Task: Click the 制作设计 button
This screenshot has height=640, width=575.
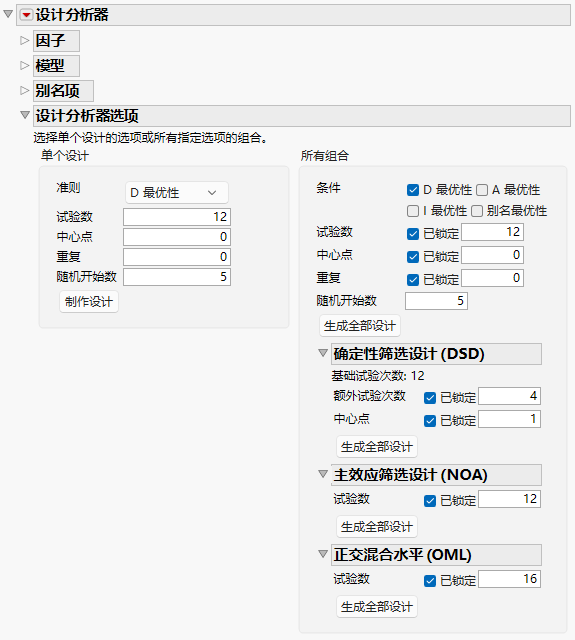Action: click(x=89, y=302)
